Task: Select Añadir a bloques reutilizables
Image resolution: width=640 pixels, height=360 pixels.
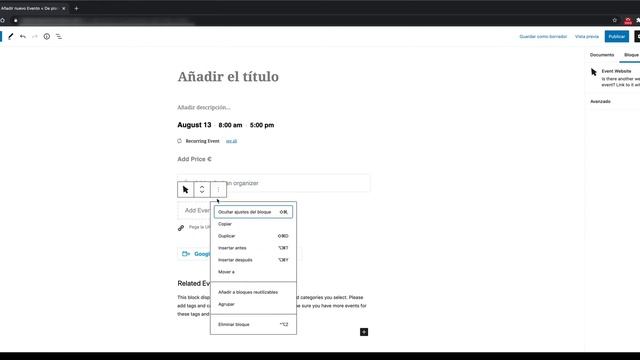Action: pos(253,292)
